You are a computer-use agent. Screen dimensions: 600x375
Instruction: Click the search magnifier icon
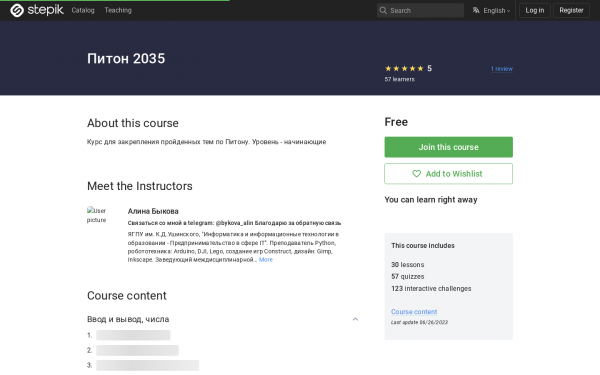point(383,10)
